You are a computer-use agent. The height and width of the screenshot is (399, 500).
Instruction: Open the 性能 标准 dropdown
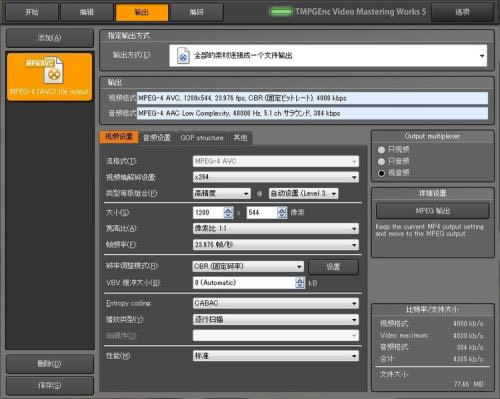point(276,356)
